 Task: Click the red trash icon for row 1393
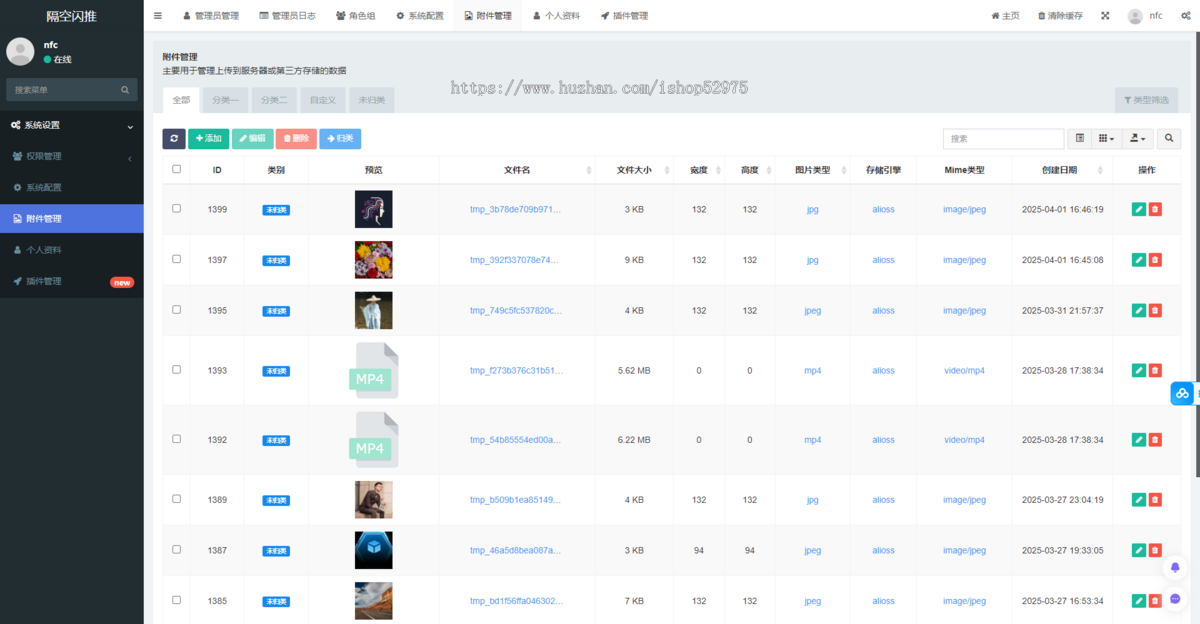pyautogui.click(x=1155, y=370)
